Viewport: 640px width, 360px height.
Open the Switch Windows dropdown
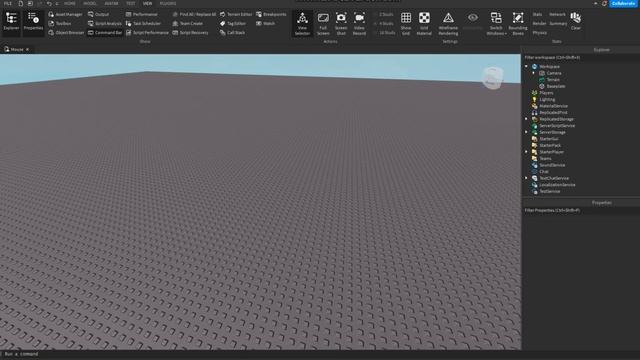[x=496, y=24]
